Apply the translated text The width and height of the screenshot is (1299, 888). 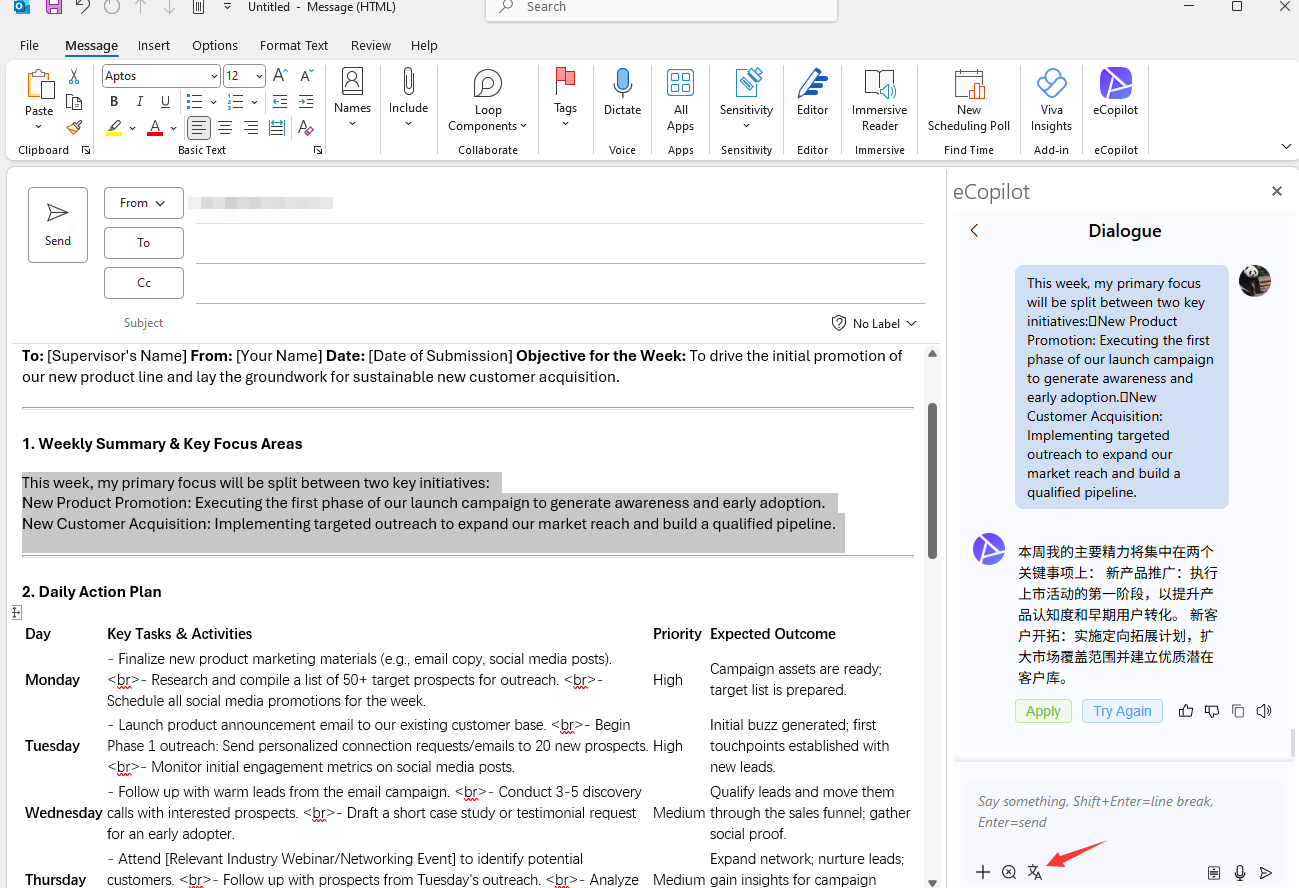(x=1043, y=711)
